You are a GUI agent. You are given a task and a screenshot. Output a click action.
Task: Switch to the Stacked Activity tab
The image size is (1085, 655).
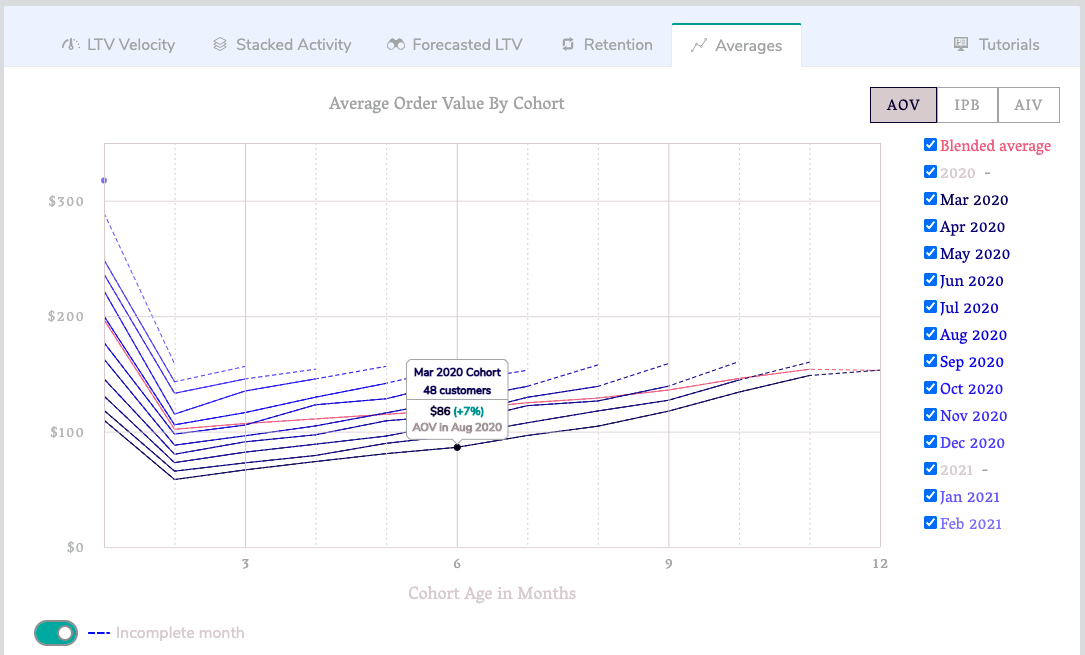click(x=282, y=44)
